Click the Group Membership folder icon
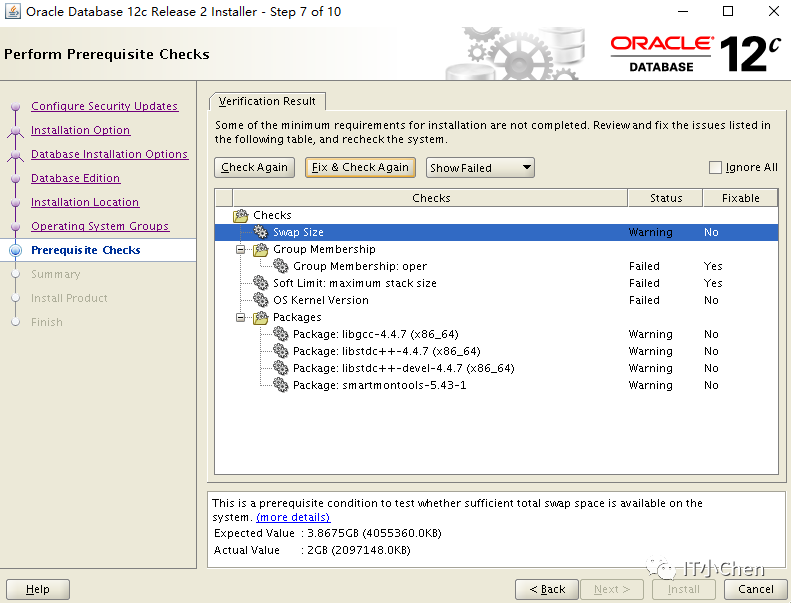Image resolution: width=791 pixels, height=603 pixels. [260, 249]
